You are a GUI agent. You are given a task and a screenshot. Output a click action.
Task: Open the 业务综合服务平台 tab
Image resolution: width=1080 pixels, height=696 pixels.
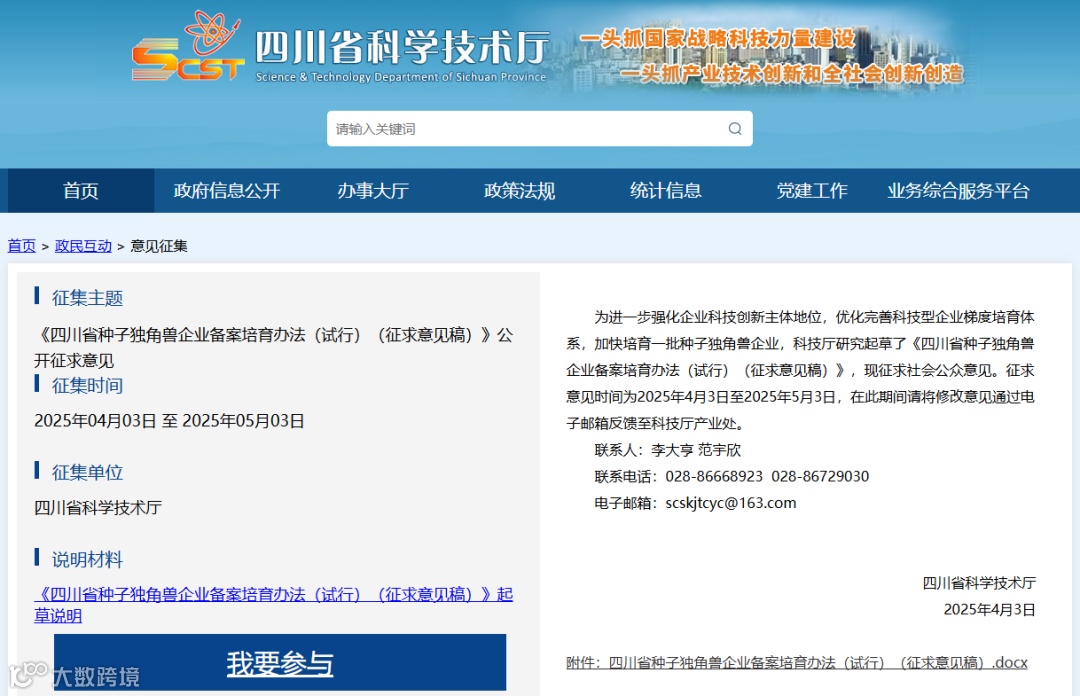click(956, 191)
